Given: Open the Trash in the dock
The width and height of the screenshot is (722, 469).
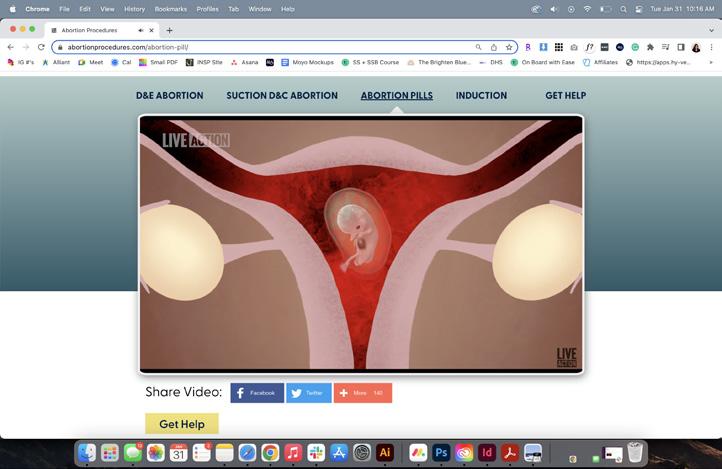Looking at the screenshot, I should [635, 452].
